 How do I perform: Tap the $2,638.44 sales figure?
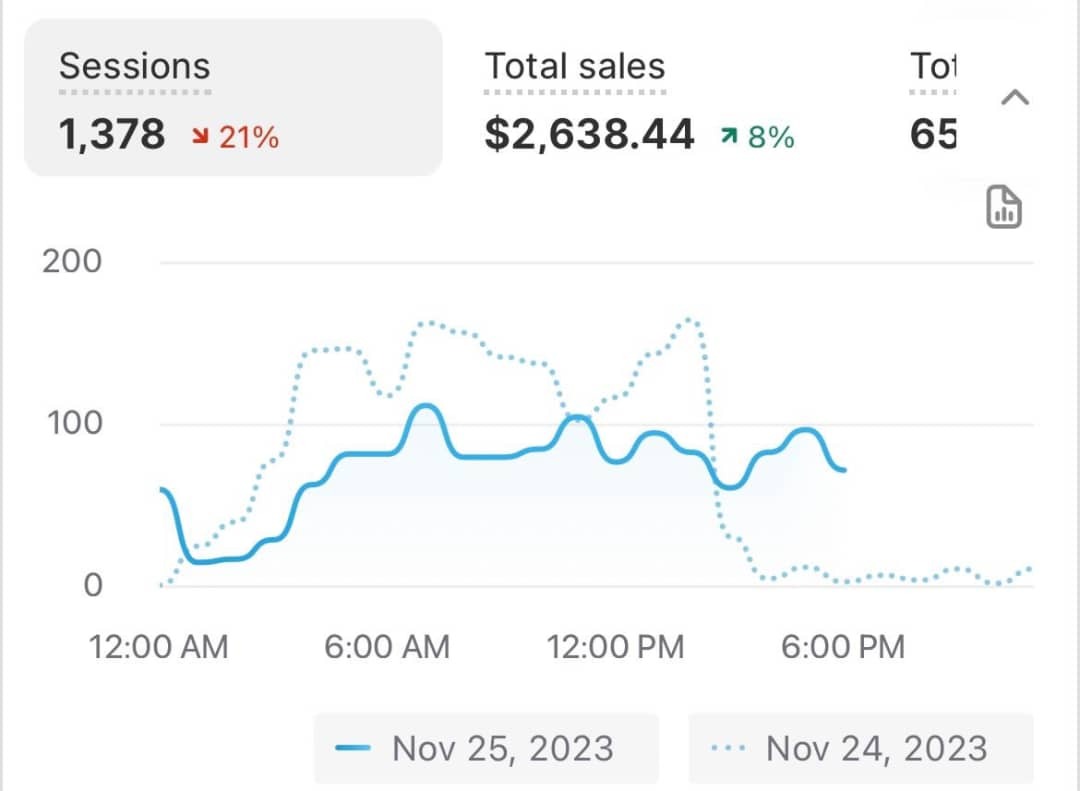(x=589, y=135)
